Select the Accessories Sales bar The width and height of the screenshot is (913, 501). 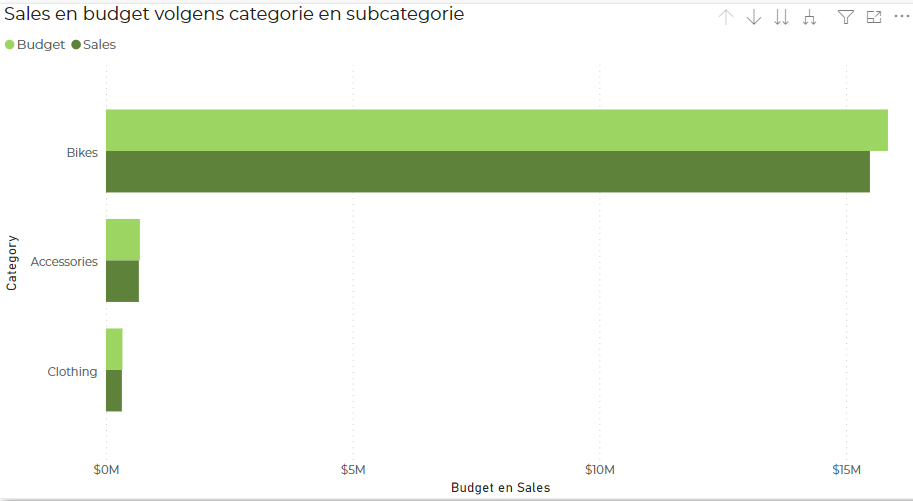[x=122, y=281]
